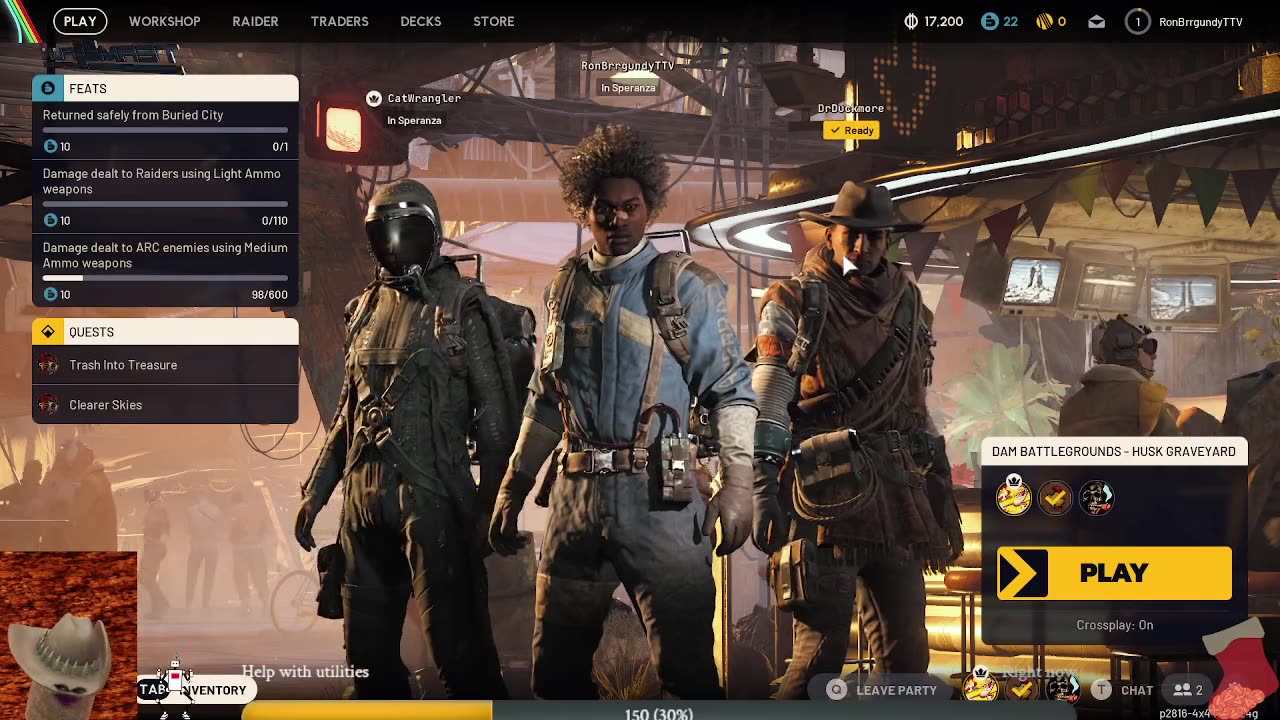Click the Clearer Skies quest giver icon
The image size is (1280, 720).
point(48,405)
